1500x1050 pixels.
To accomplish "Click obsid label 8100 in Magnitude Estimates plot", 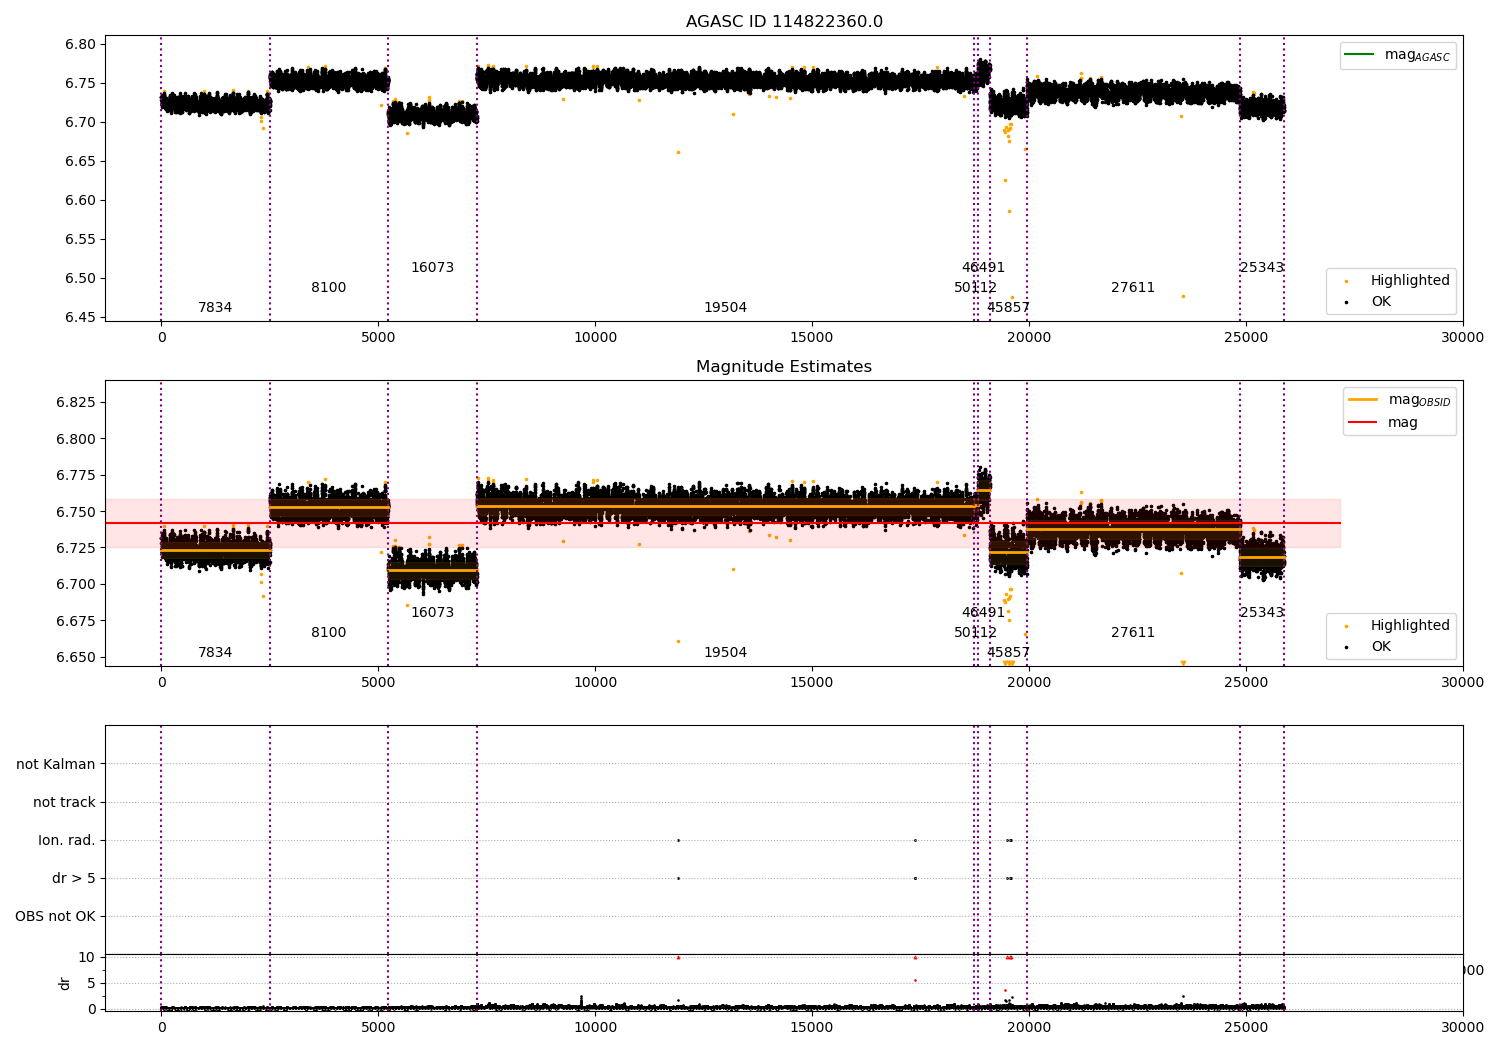I will pos(329,633).
